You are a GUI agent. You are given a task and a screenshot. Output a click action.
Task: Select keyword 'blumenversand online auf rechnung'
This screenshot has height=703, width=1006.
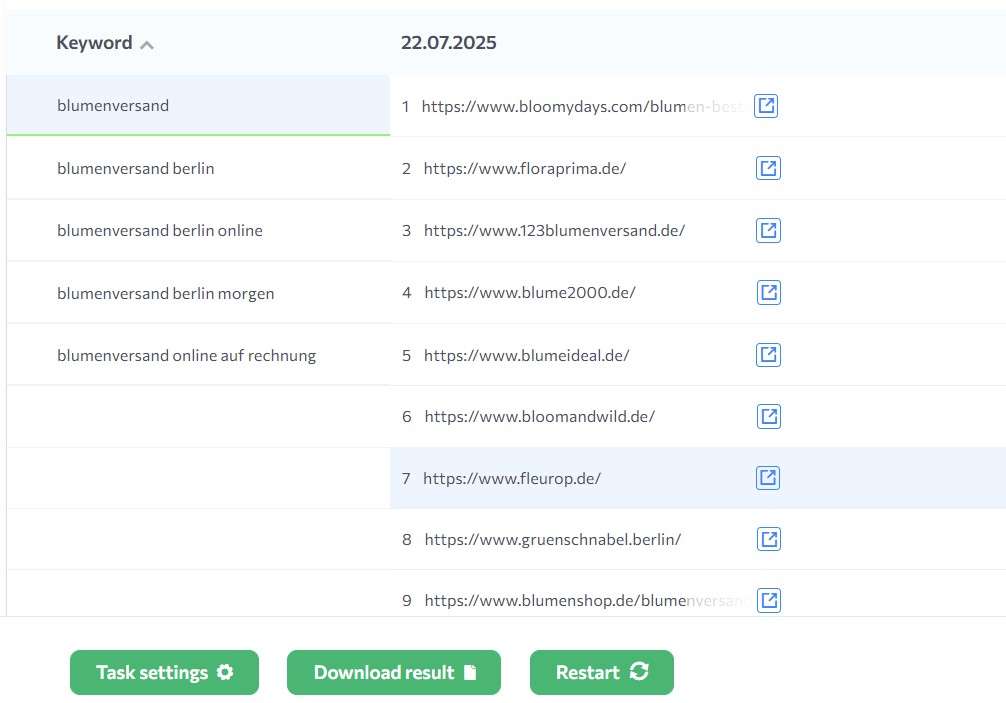pos(187,355)
